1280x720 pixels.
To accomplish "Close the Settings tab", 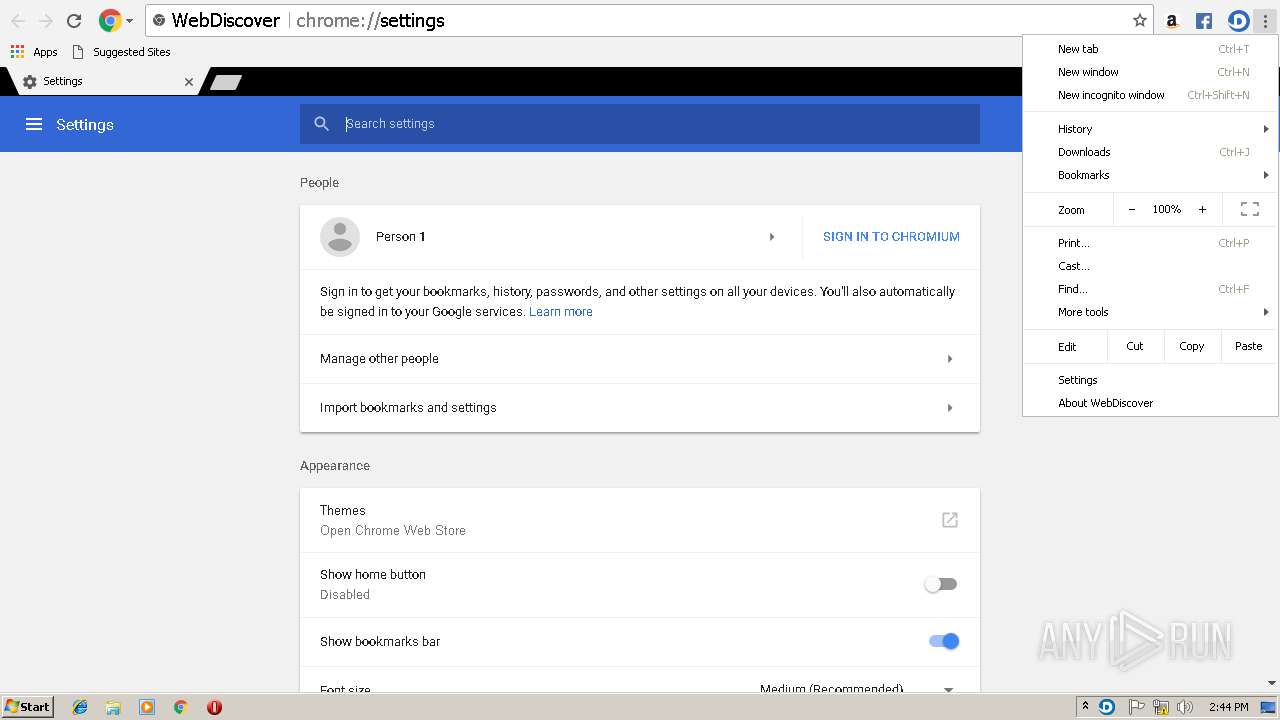I will click(189, 82).
